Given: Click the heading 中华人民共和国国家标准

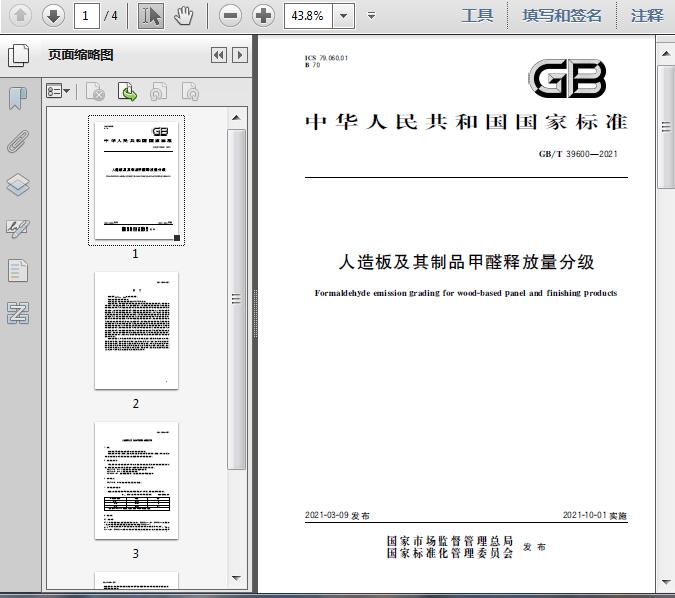Looking at the screenshot, I should pos(466,122).
